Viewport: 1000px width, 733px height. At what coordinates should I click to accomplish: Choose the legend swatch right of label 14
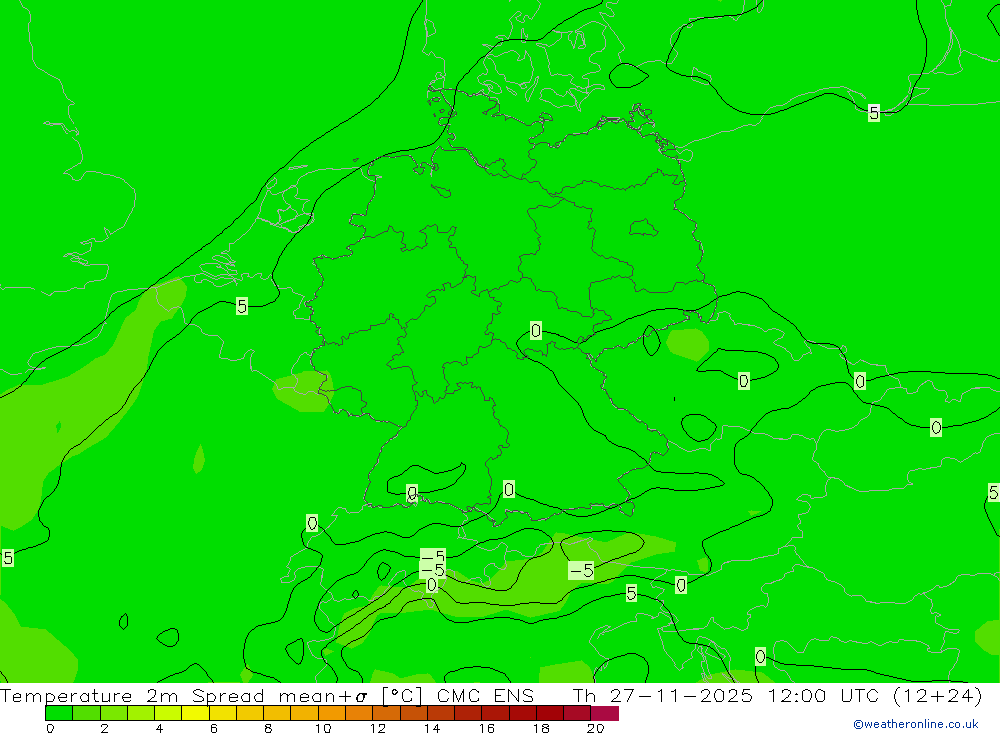441,713
